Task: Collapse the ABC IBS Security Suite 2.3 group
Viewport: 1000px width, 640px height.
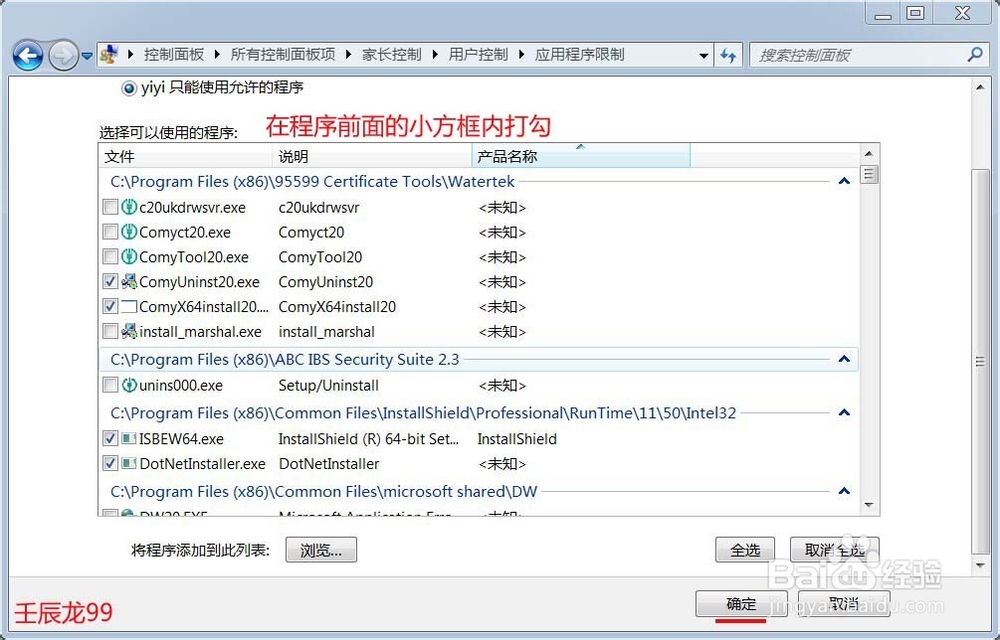Action: pos(843,359)
